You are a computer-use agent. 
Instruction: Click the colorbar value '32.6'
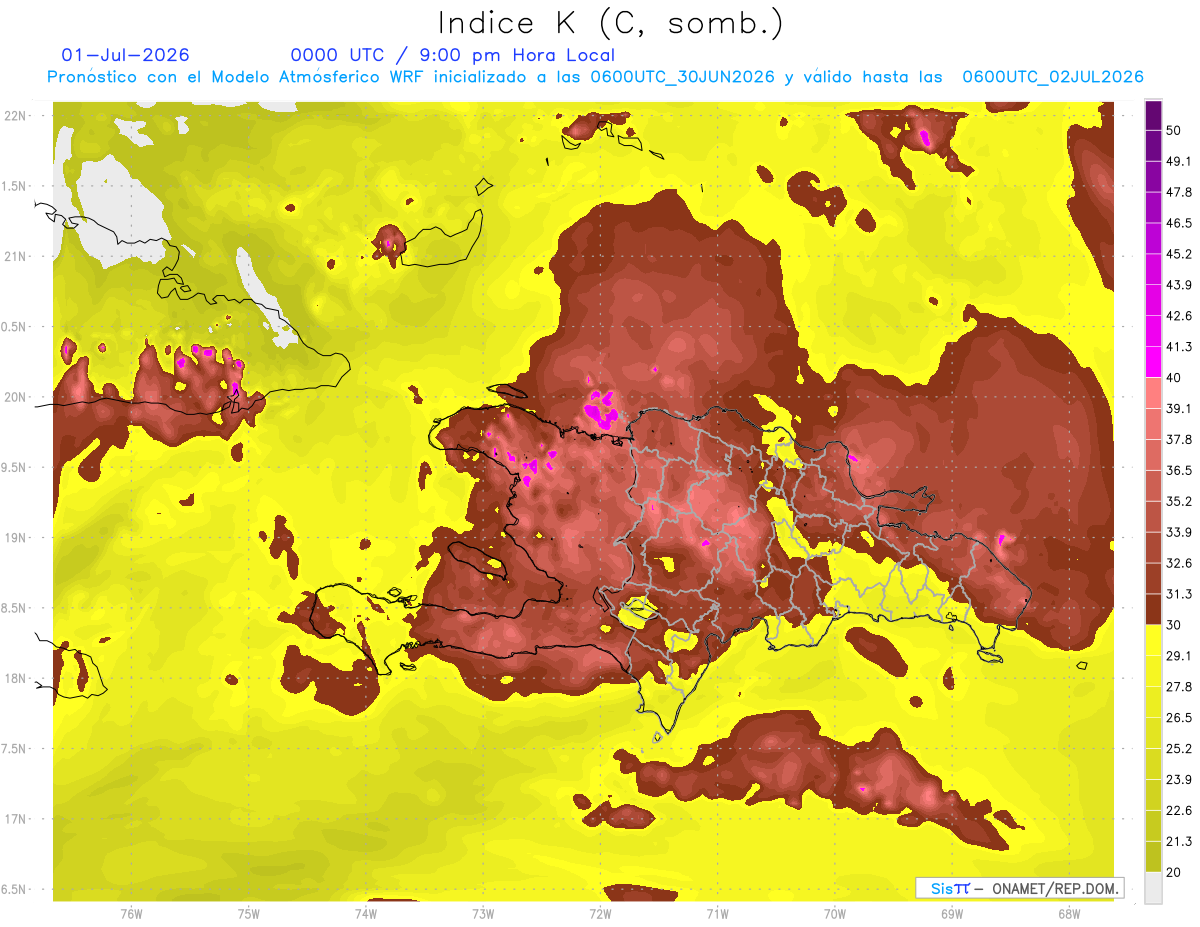point(1179,563)
